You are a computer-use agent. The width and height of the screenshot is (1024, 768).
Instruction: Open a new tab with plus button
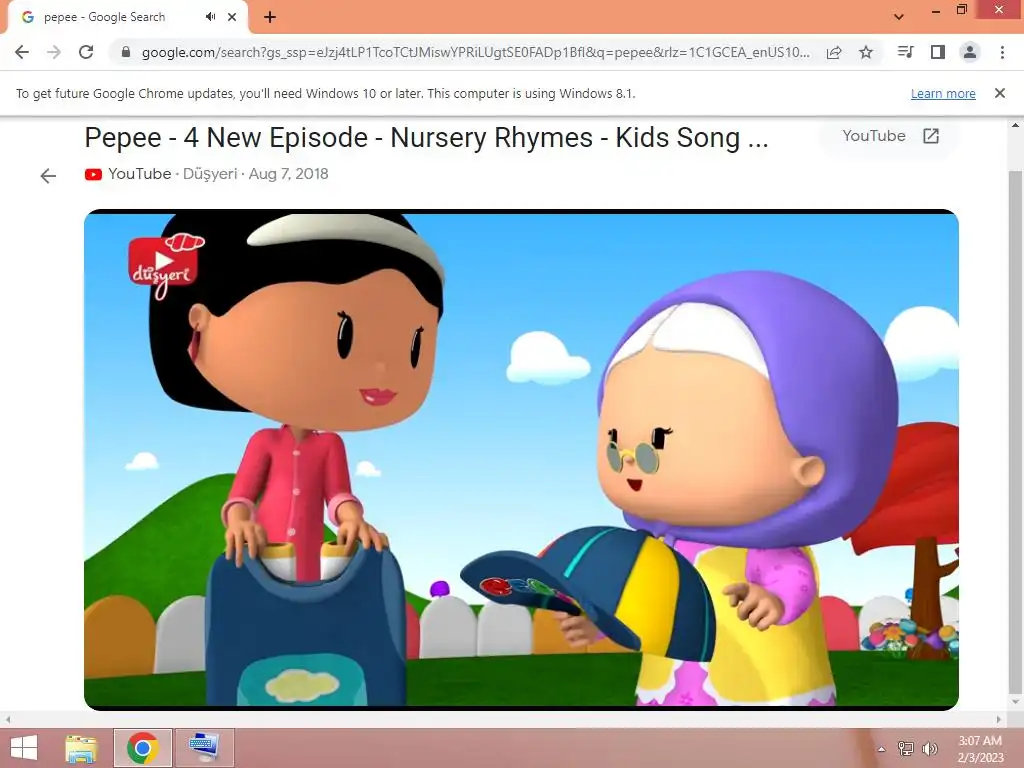click(270, 17)
